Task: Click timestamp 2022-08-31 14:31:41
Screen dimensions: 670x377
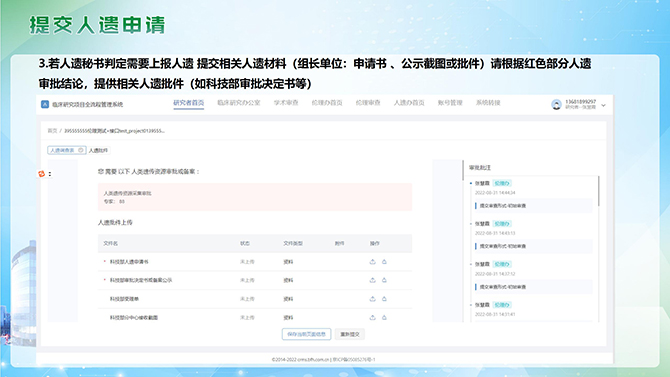Action: tap(495, 314)
